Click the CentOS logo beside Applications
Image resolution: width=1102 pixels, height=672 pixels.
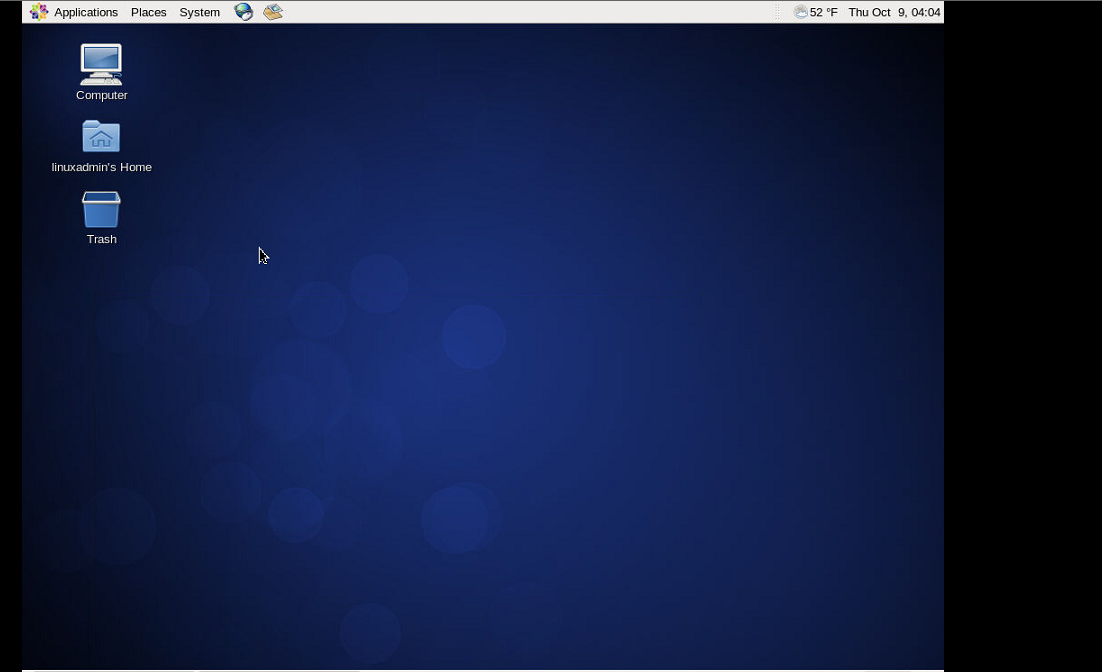click(x=39, y=12)
